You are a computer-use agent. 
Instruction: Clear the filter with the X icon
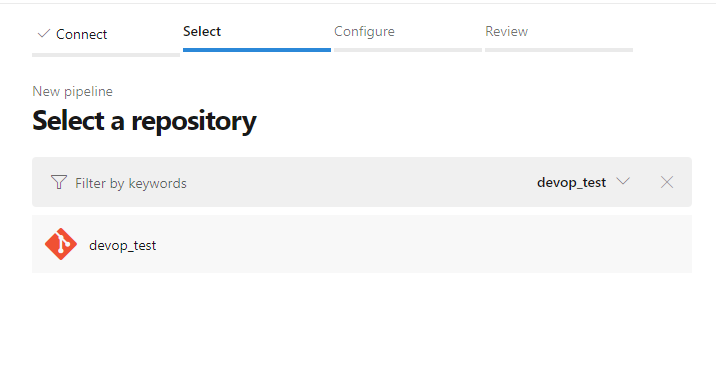tap(667, 182)
